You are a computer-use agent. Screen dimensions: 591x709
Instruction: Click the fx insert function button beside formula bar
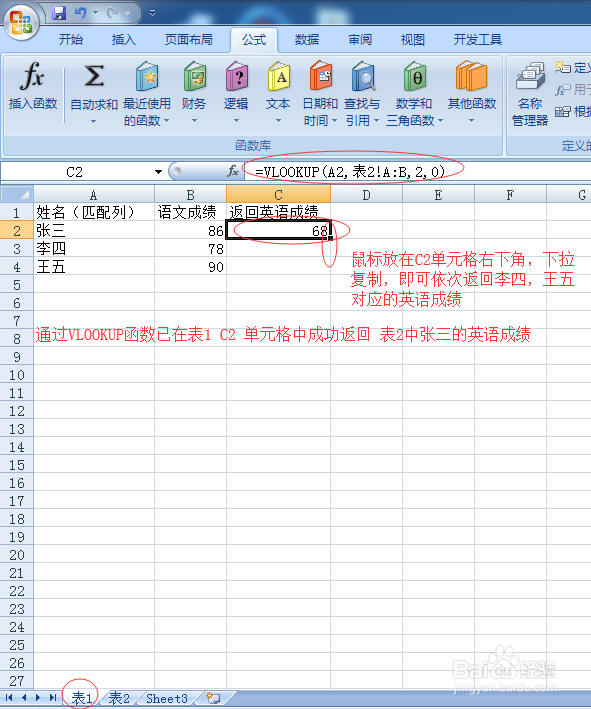point(233,171)
